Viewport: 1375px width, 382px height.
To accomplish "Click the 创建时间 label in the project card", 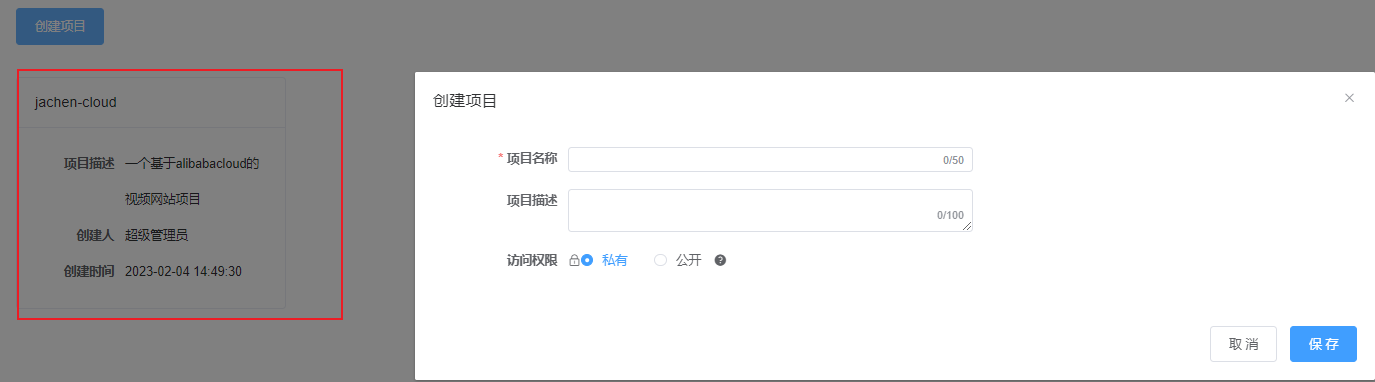I will coord(89,272).
